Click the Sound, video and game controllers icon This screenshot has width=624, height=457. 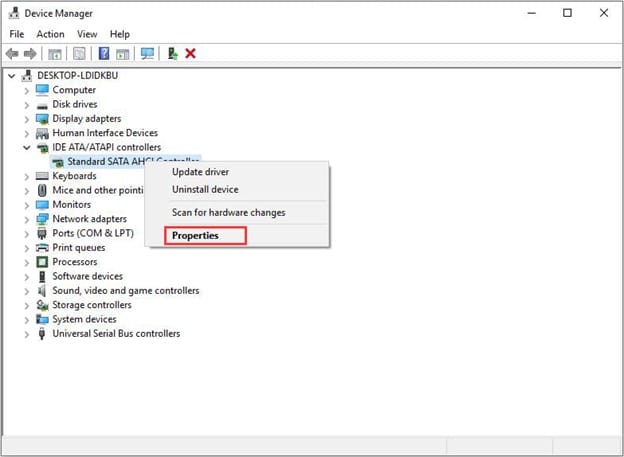click(42, 291)
